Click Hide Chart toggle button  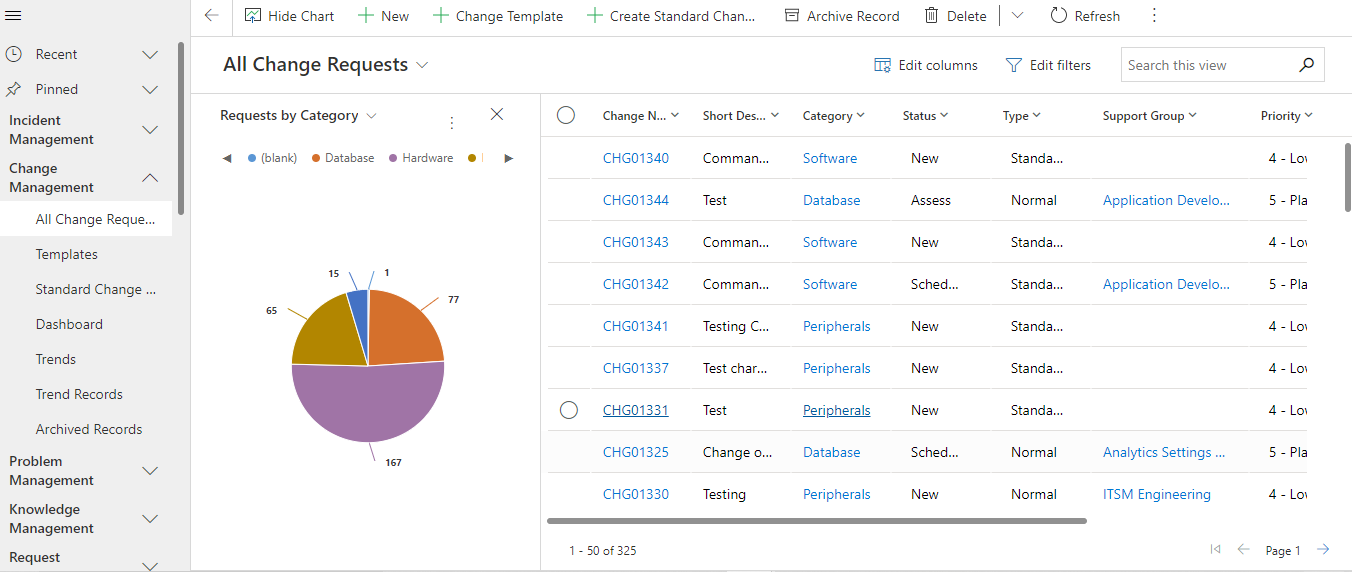tap(289, 16)
